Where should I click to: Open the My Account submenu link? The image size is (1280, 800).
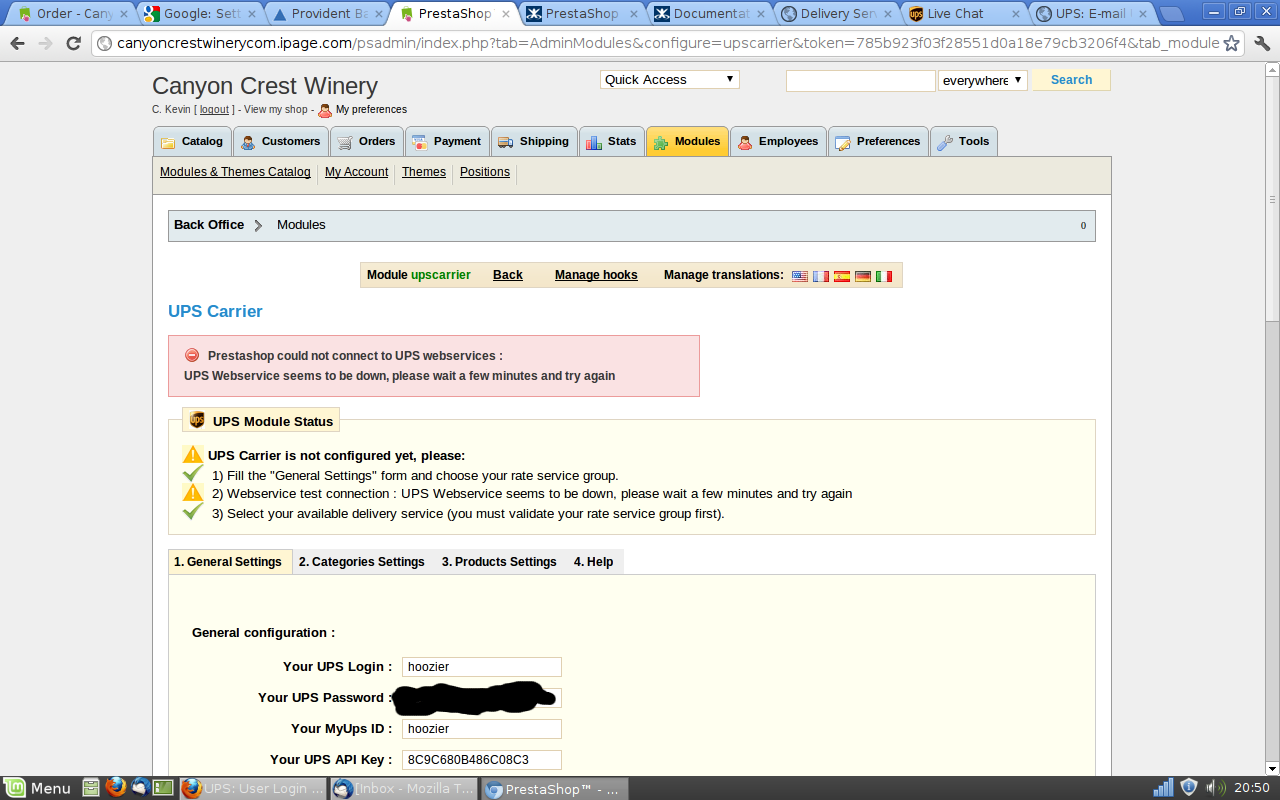click(x=356, y=172)
